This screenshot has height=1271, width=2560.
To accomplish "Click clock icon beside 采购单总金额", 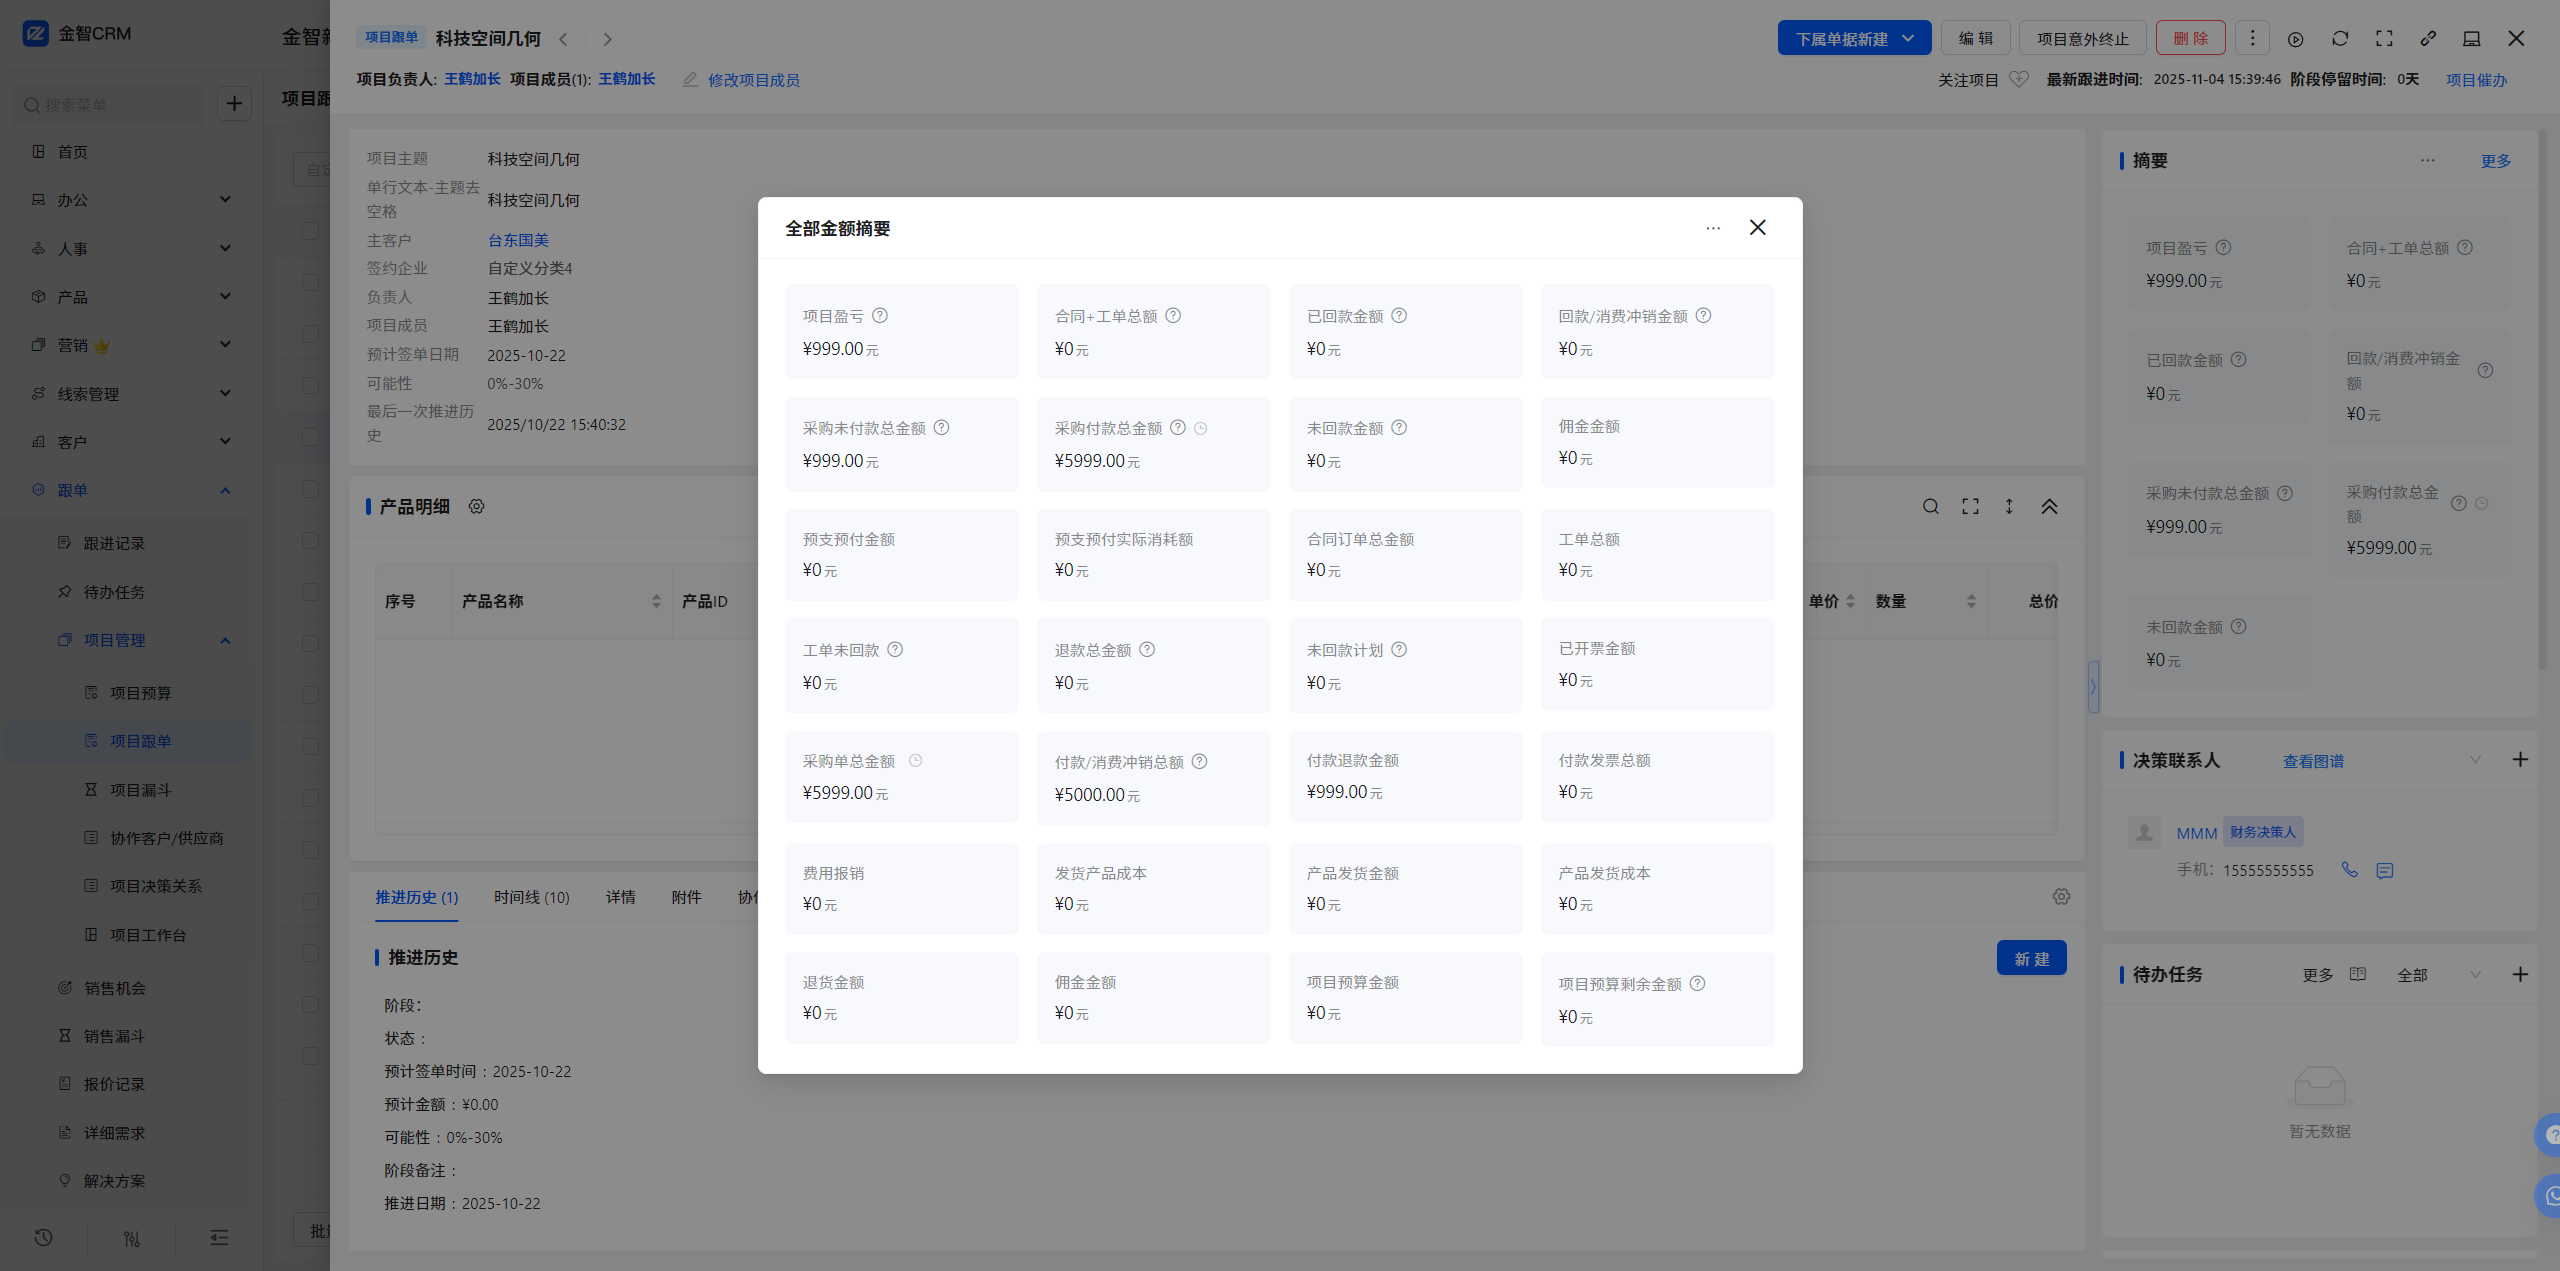I will click(x=915, y=761).
